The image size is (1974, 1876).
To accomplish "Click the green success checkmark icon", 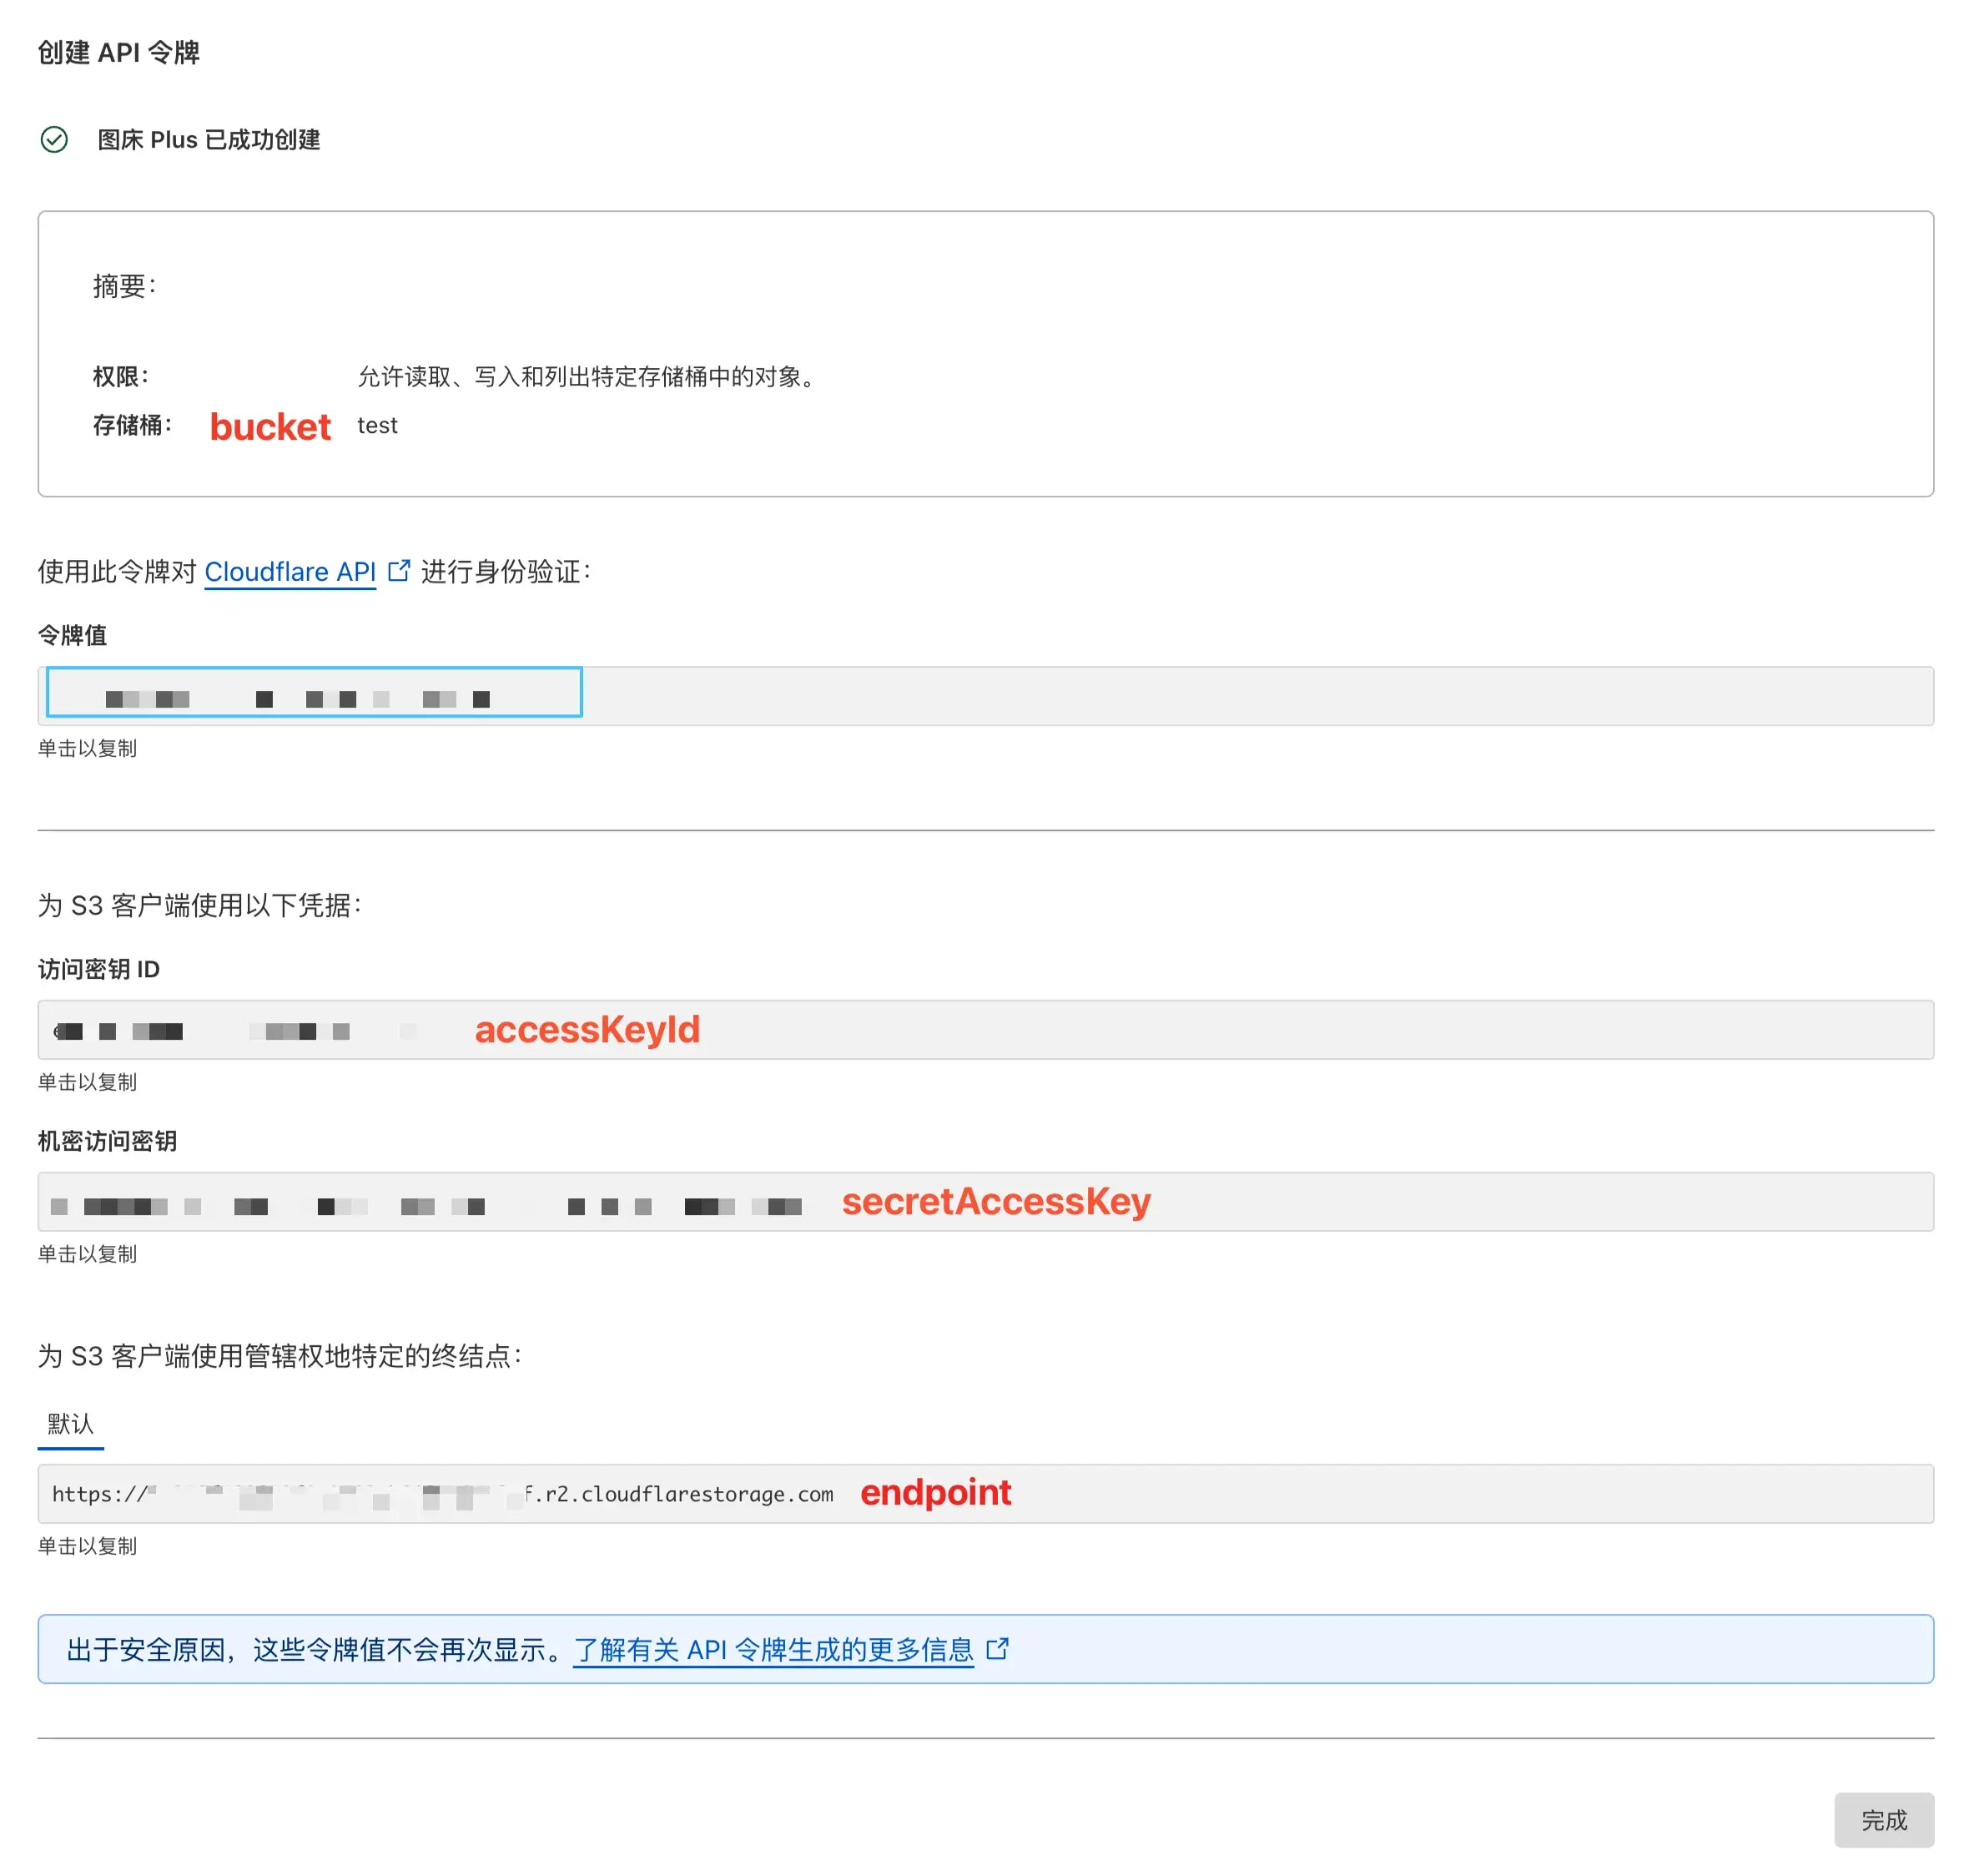I will (x=54, y=139).
